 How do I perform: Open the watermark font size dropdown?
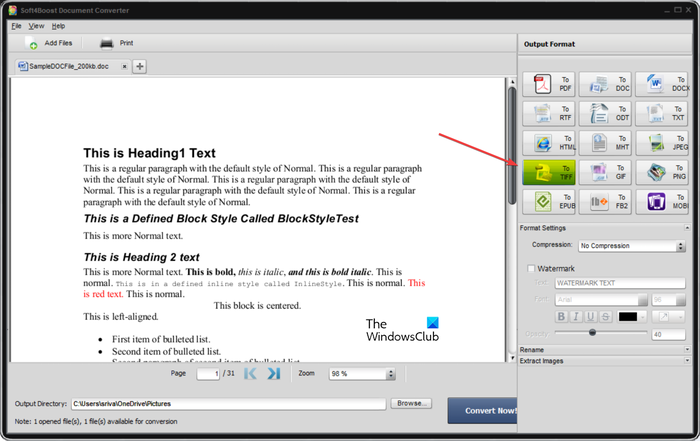[668, 300]
